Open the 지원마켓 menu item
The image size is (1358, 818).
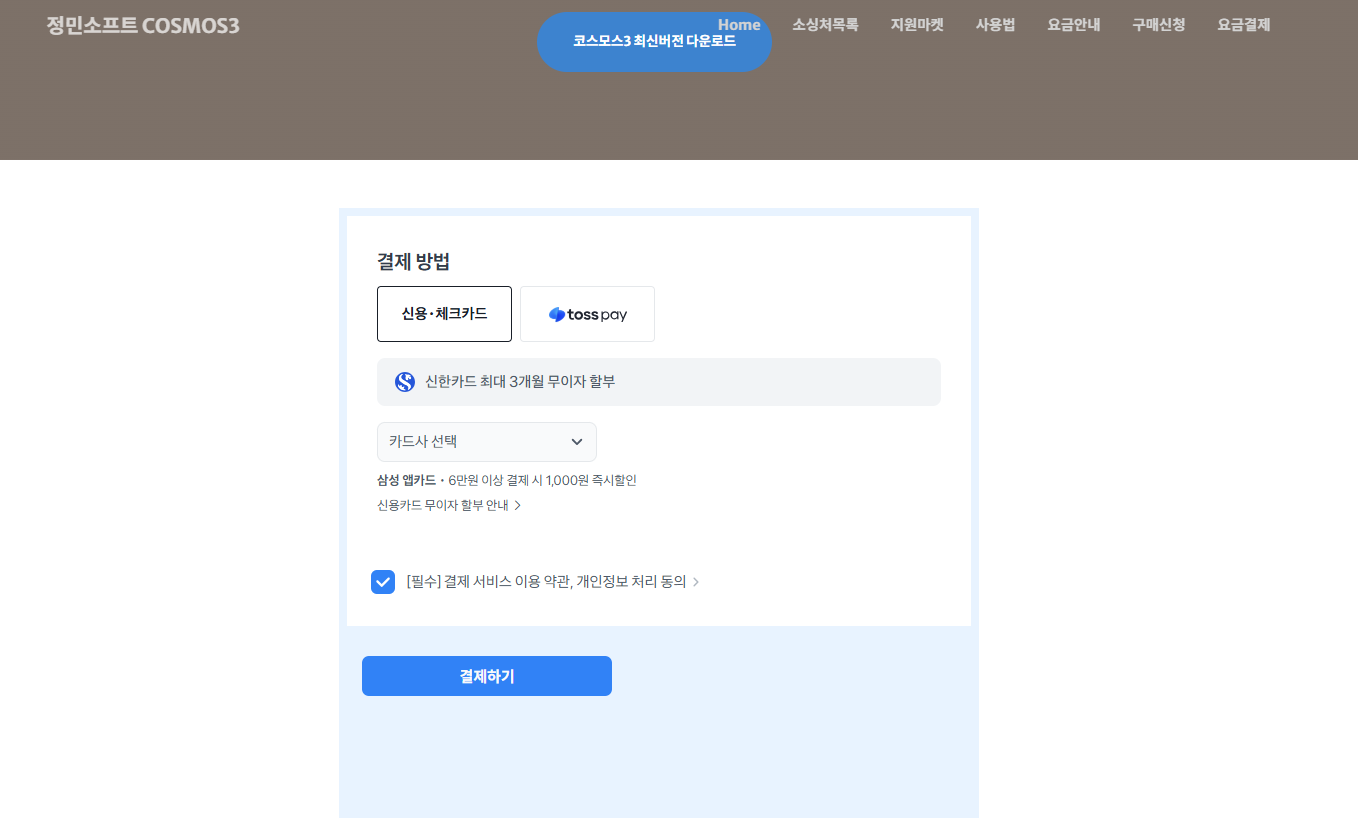pyautogui.click(x=917, y=25)
